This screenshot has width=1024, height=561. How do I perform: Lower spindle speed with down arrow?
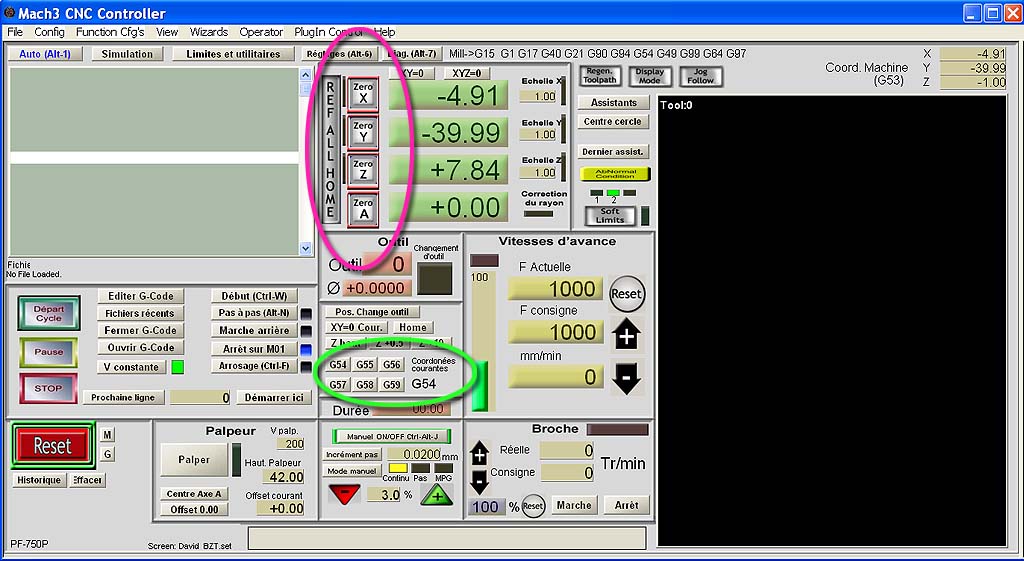point(479,482)
